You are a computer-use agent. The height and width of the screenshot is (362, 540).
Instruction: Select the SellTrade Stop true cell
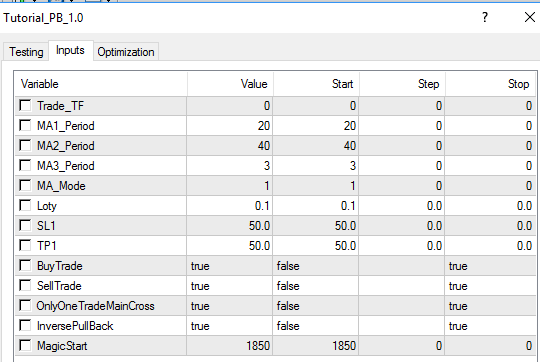coord(491,286)
